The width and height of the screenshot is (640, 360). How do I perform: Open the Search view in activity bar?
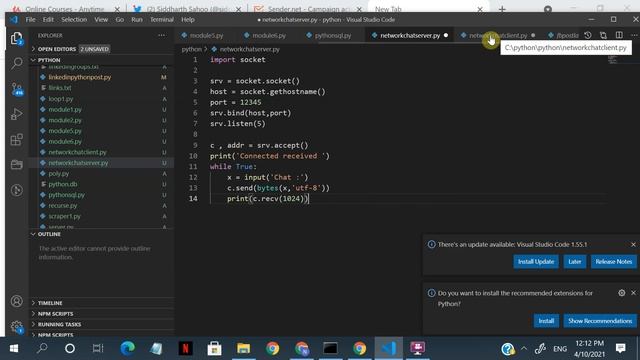click(16, 63)
